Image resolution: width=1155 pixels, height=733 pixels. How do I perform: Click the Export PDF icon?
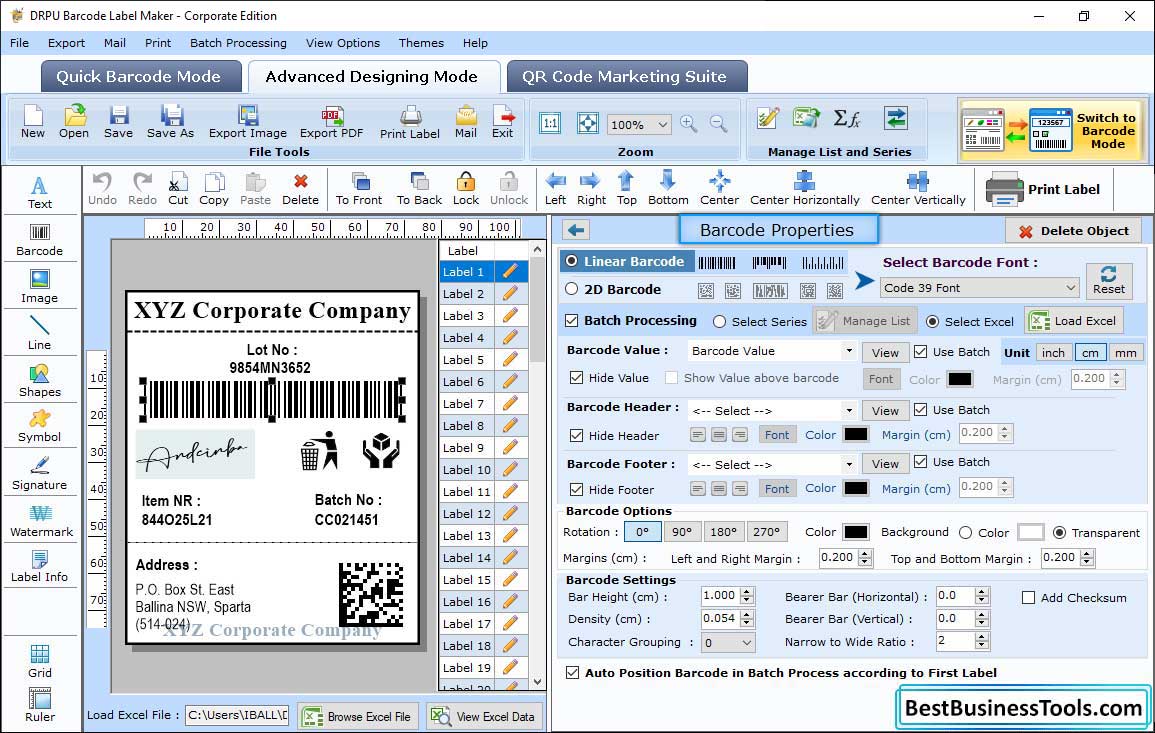[331, 122]
